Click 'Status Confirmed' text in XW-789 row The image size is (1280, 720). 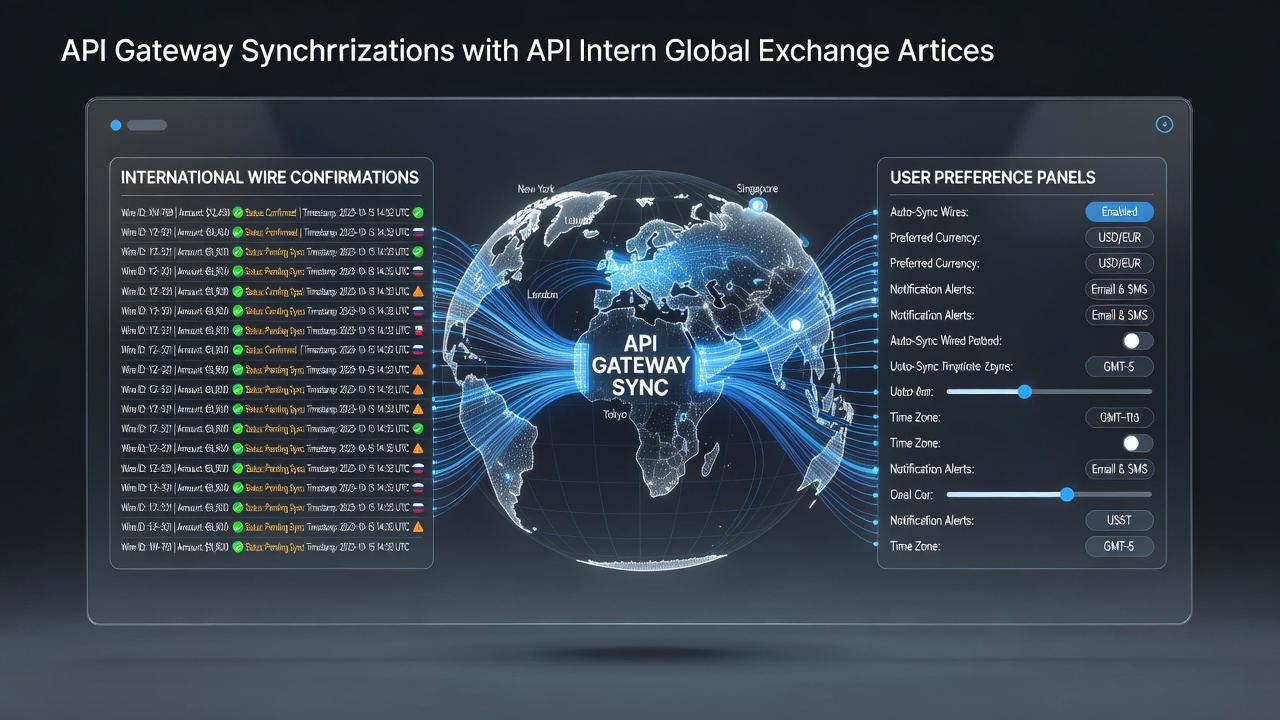[x=271, y=213]
